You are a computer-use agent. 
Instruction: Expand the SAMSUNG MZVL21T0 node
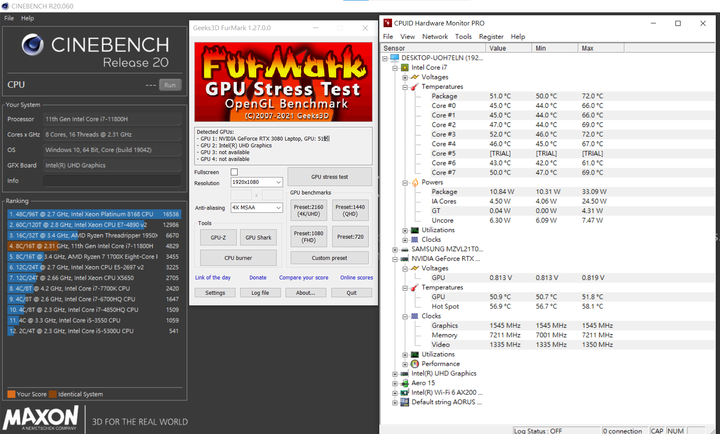(395, 250)
